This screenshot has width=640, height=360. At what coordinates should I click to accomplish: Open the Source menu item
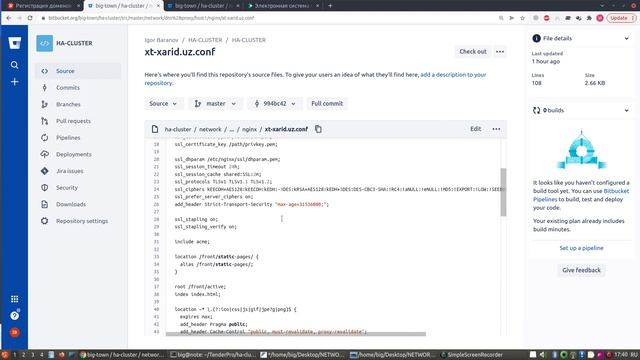78,71
